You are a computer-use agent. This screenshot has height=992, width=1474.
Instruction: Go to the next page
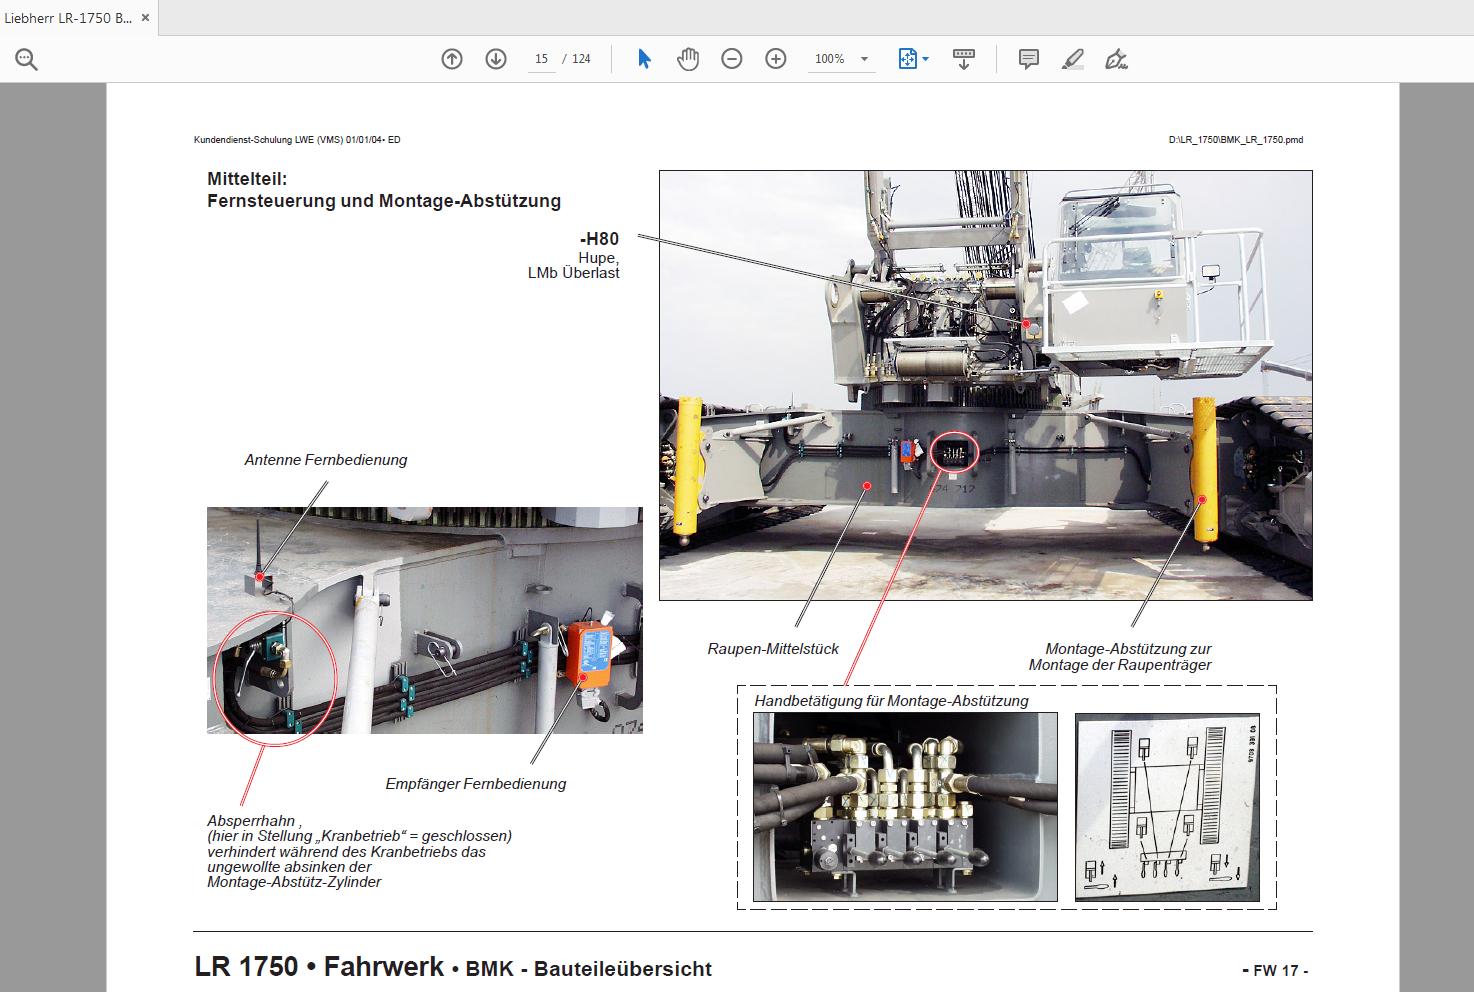coord(494,58)
